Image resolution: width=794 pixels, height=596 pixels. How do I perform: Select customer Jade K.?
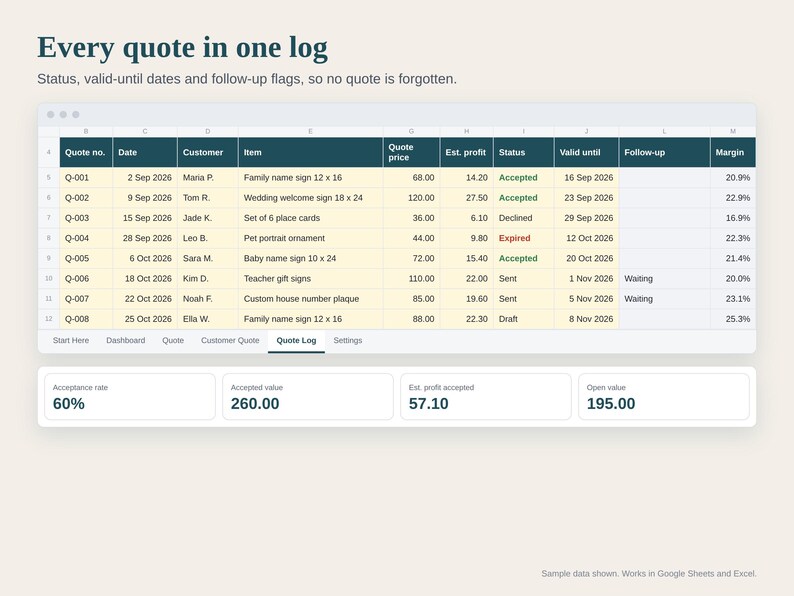click(x=208, y=218)
